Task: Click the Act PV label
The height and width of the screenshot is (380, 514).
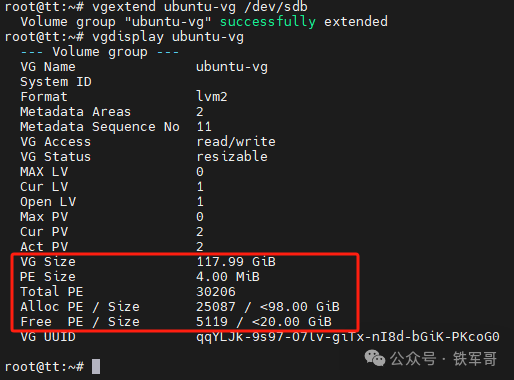Action: 44,247
